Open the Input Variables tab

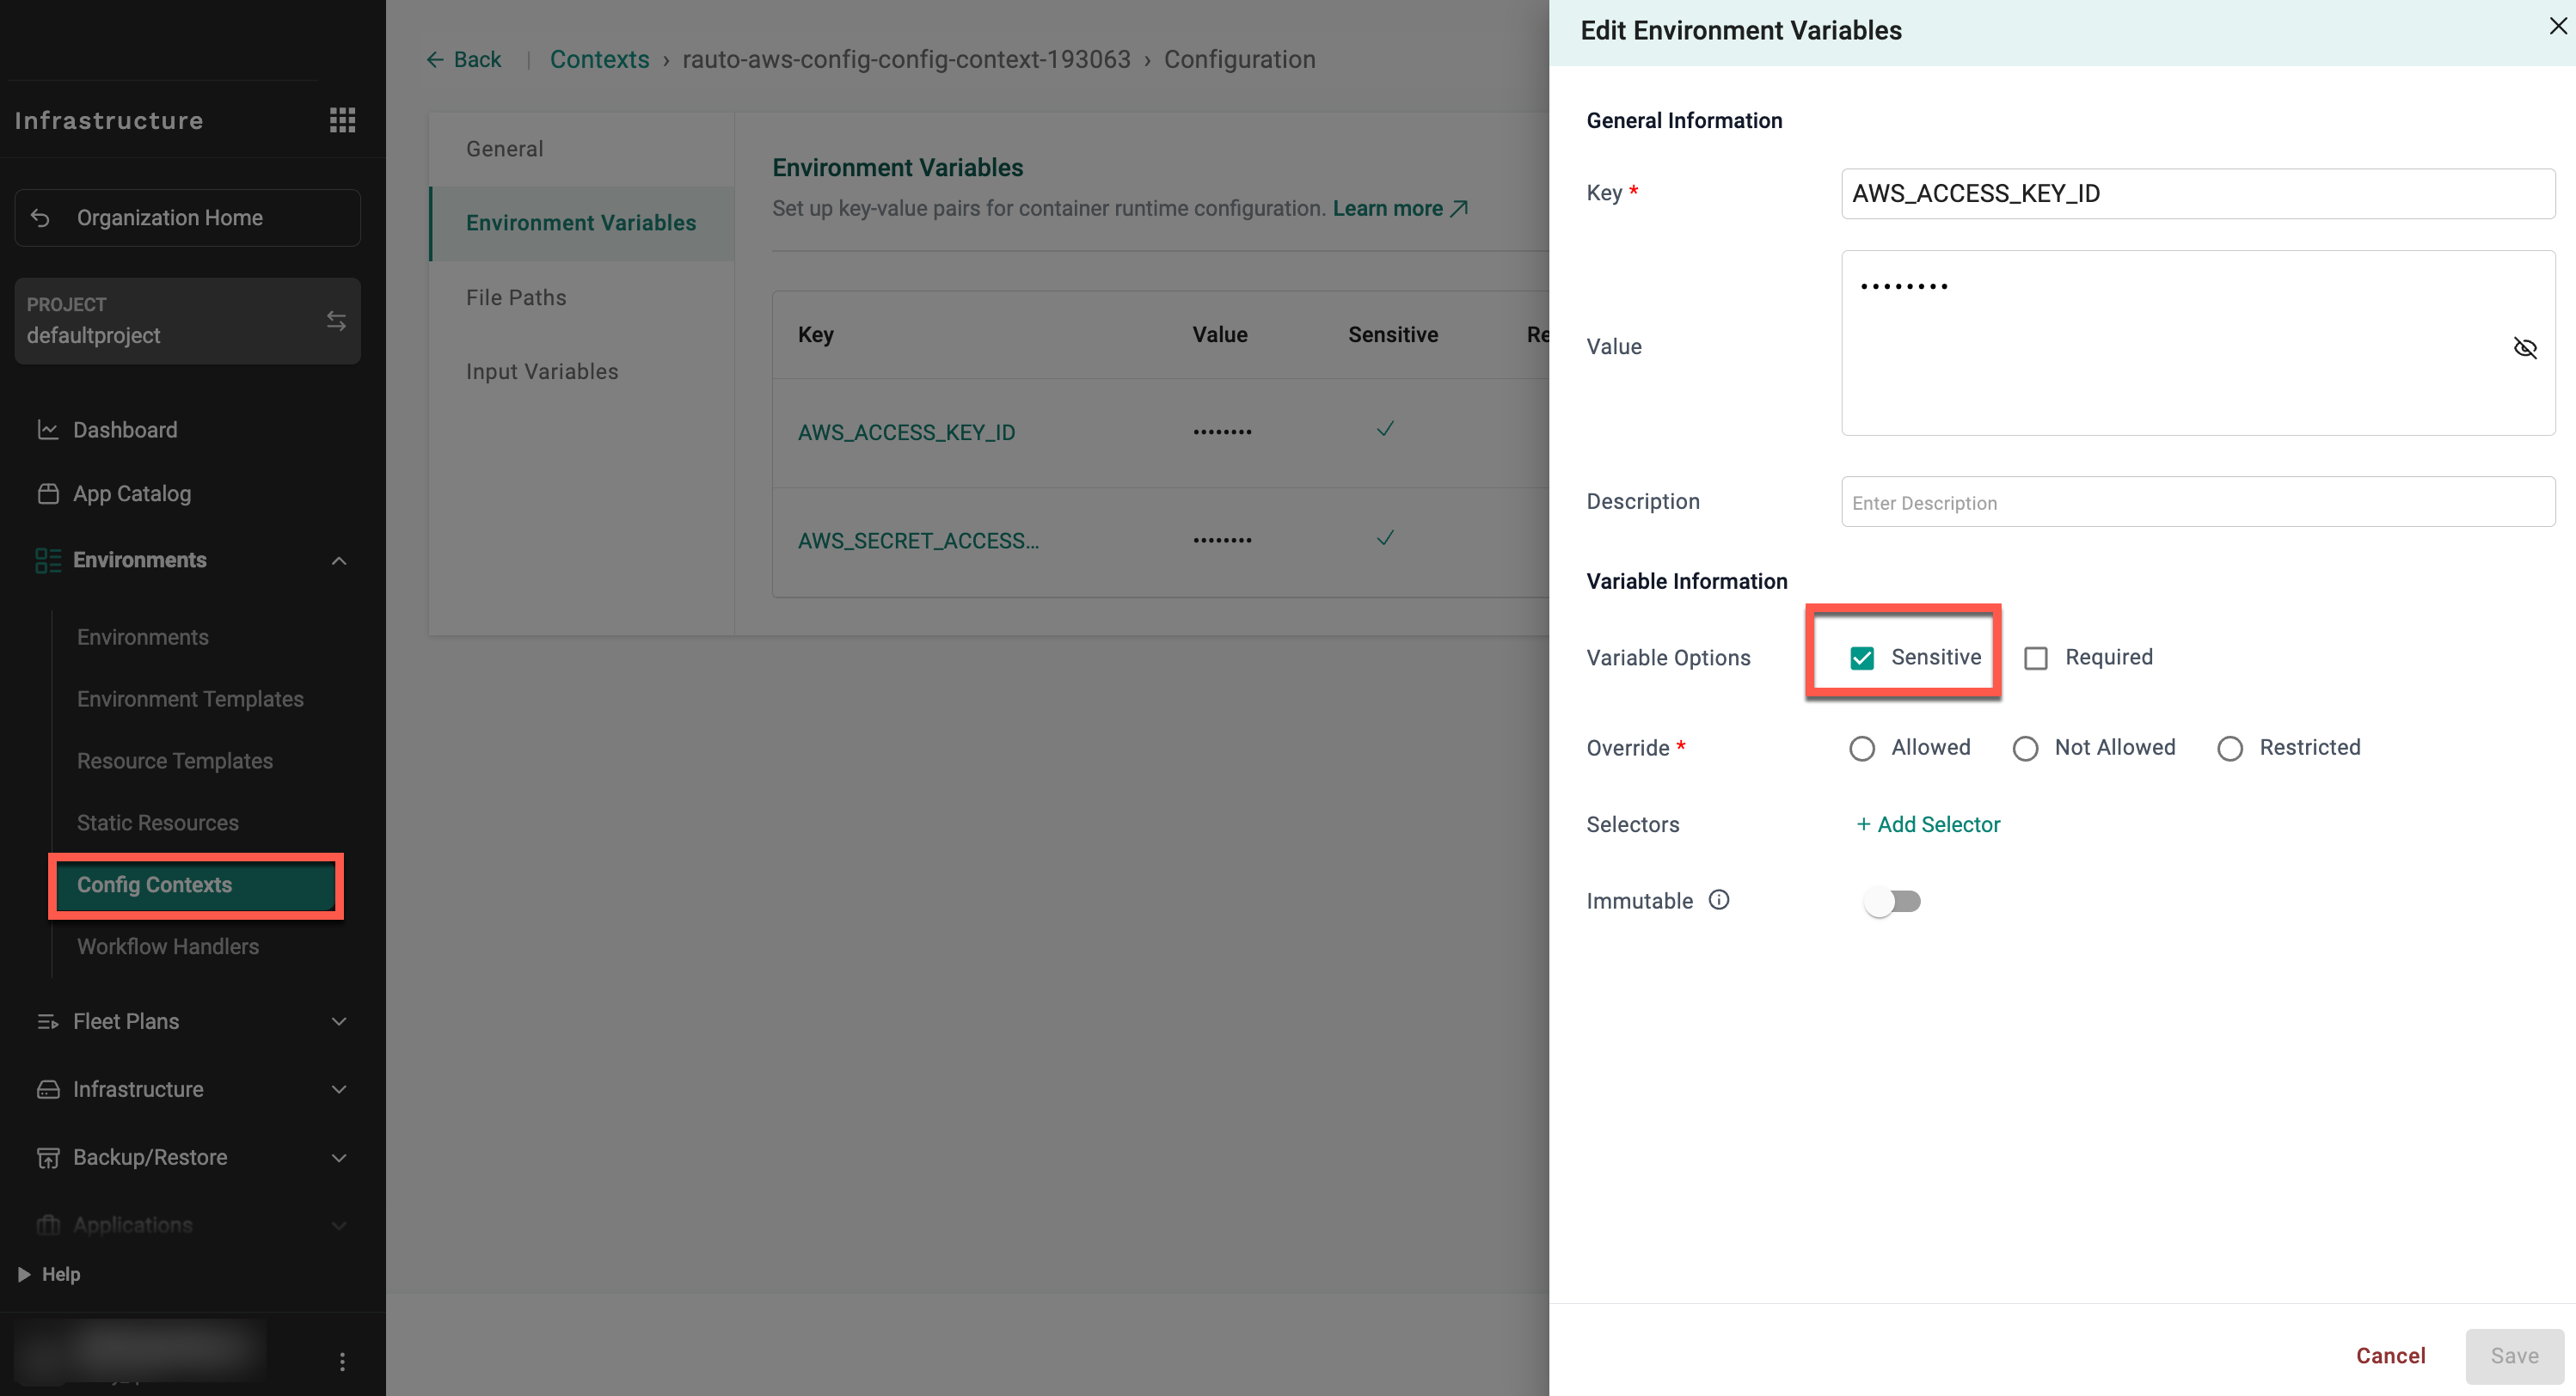point(542,371)
